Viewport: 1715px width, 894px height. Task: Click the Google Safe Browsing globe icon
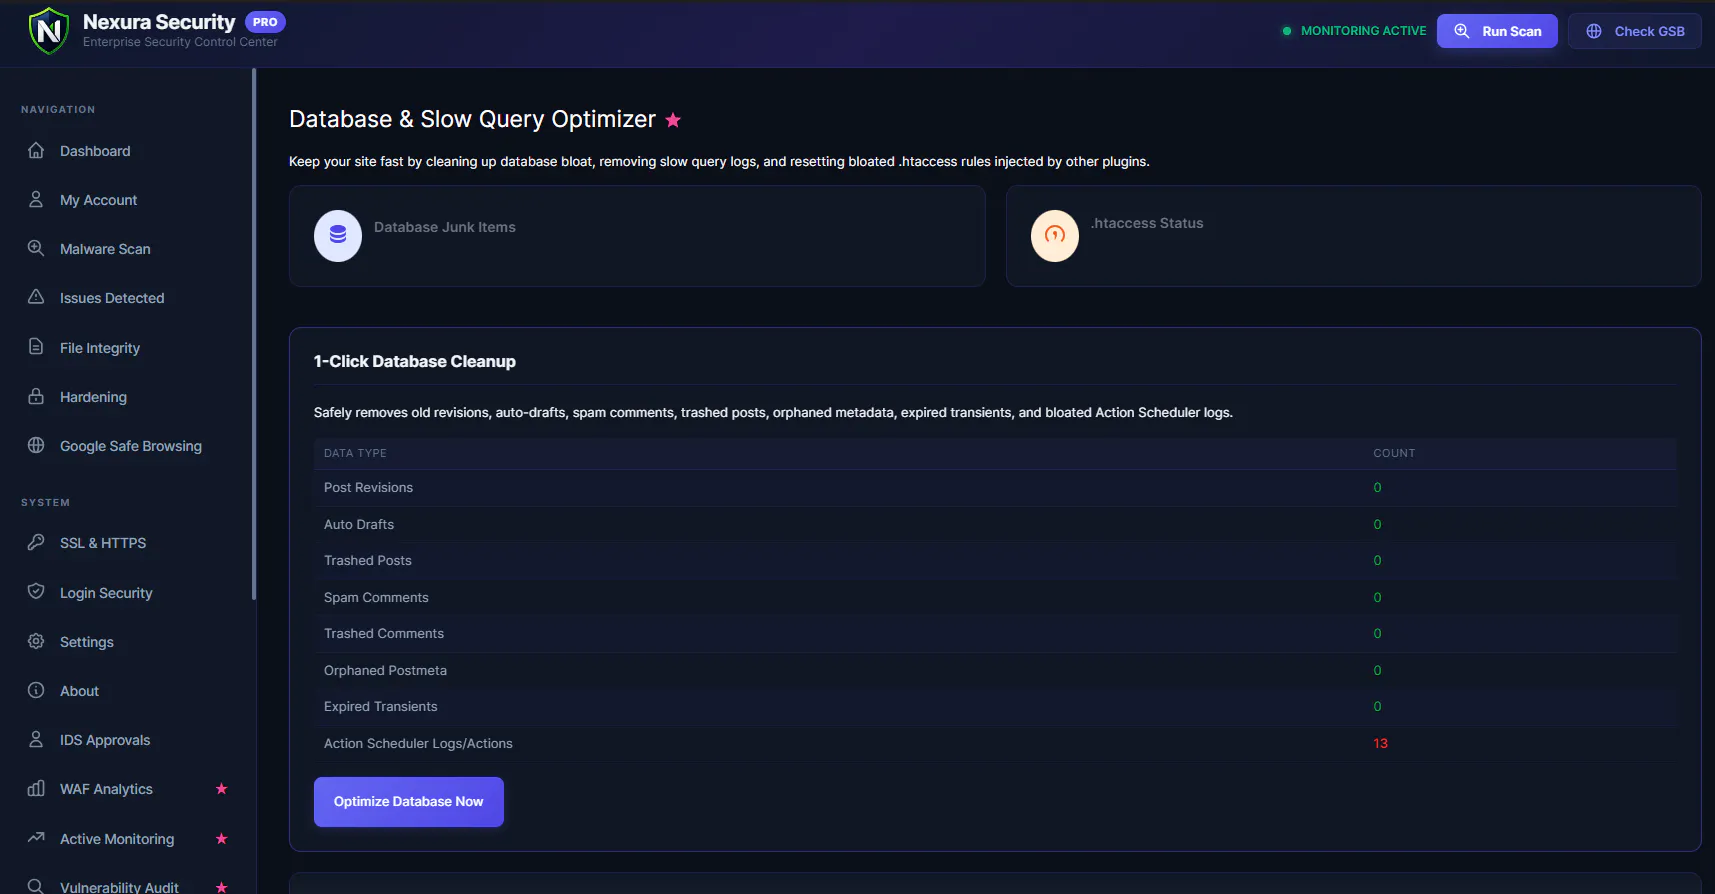pyautogui.click(x=36, y=445)
